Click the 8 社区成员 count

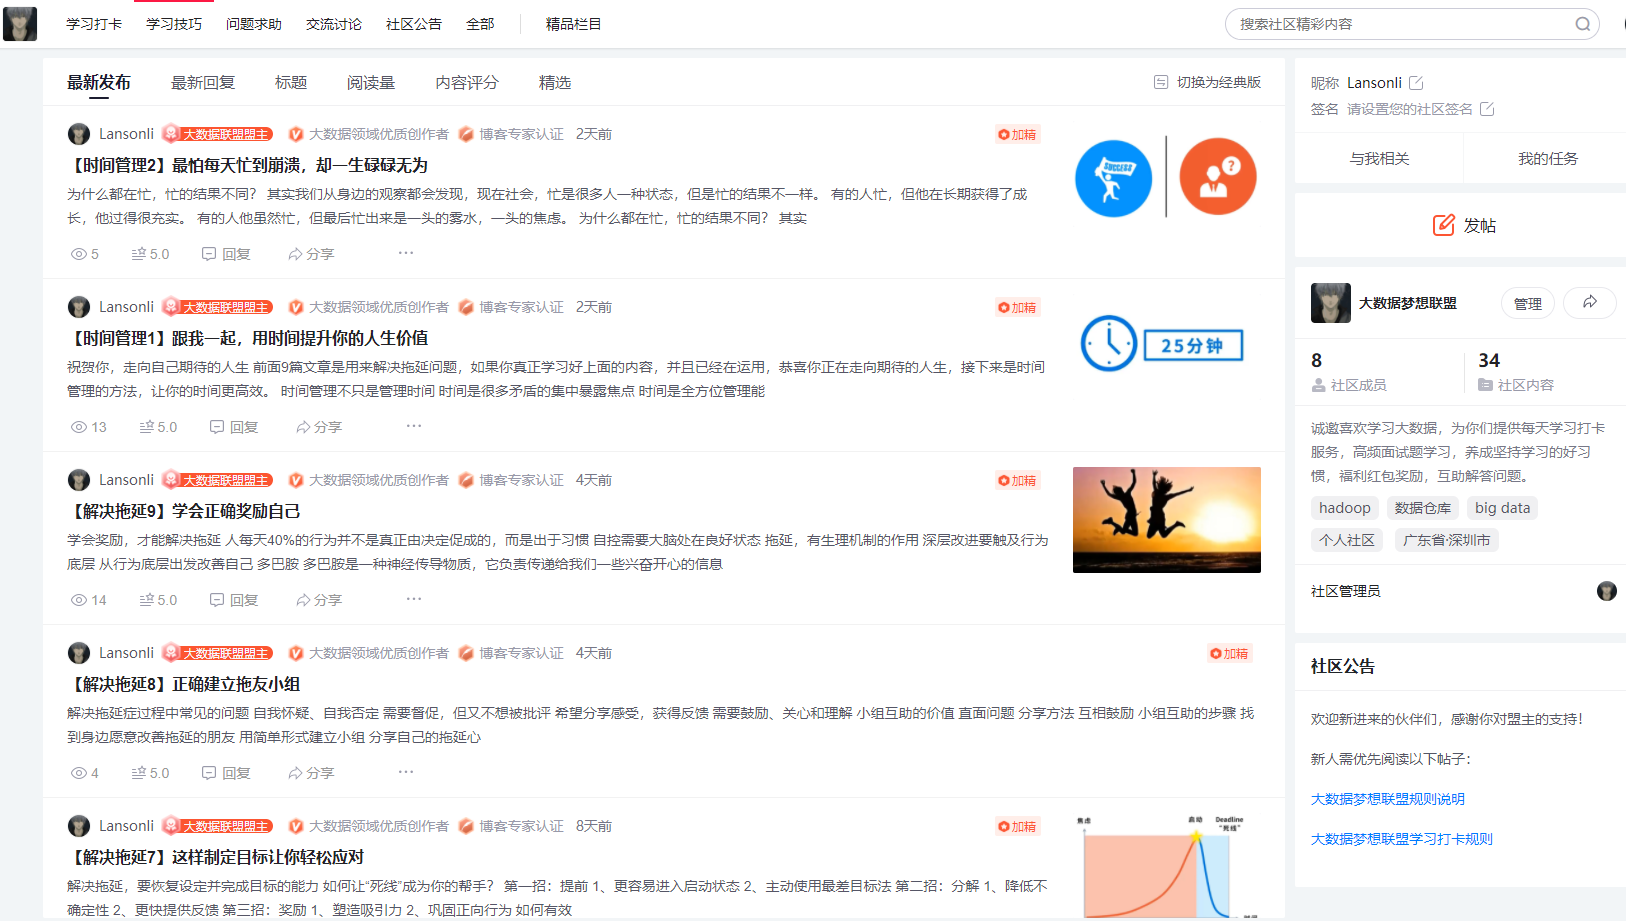1349,371
